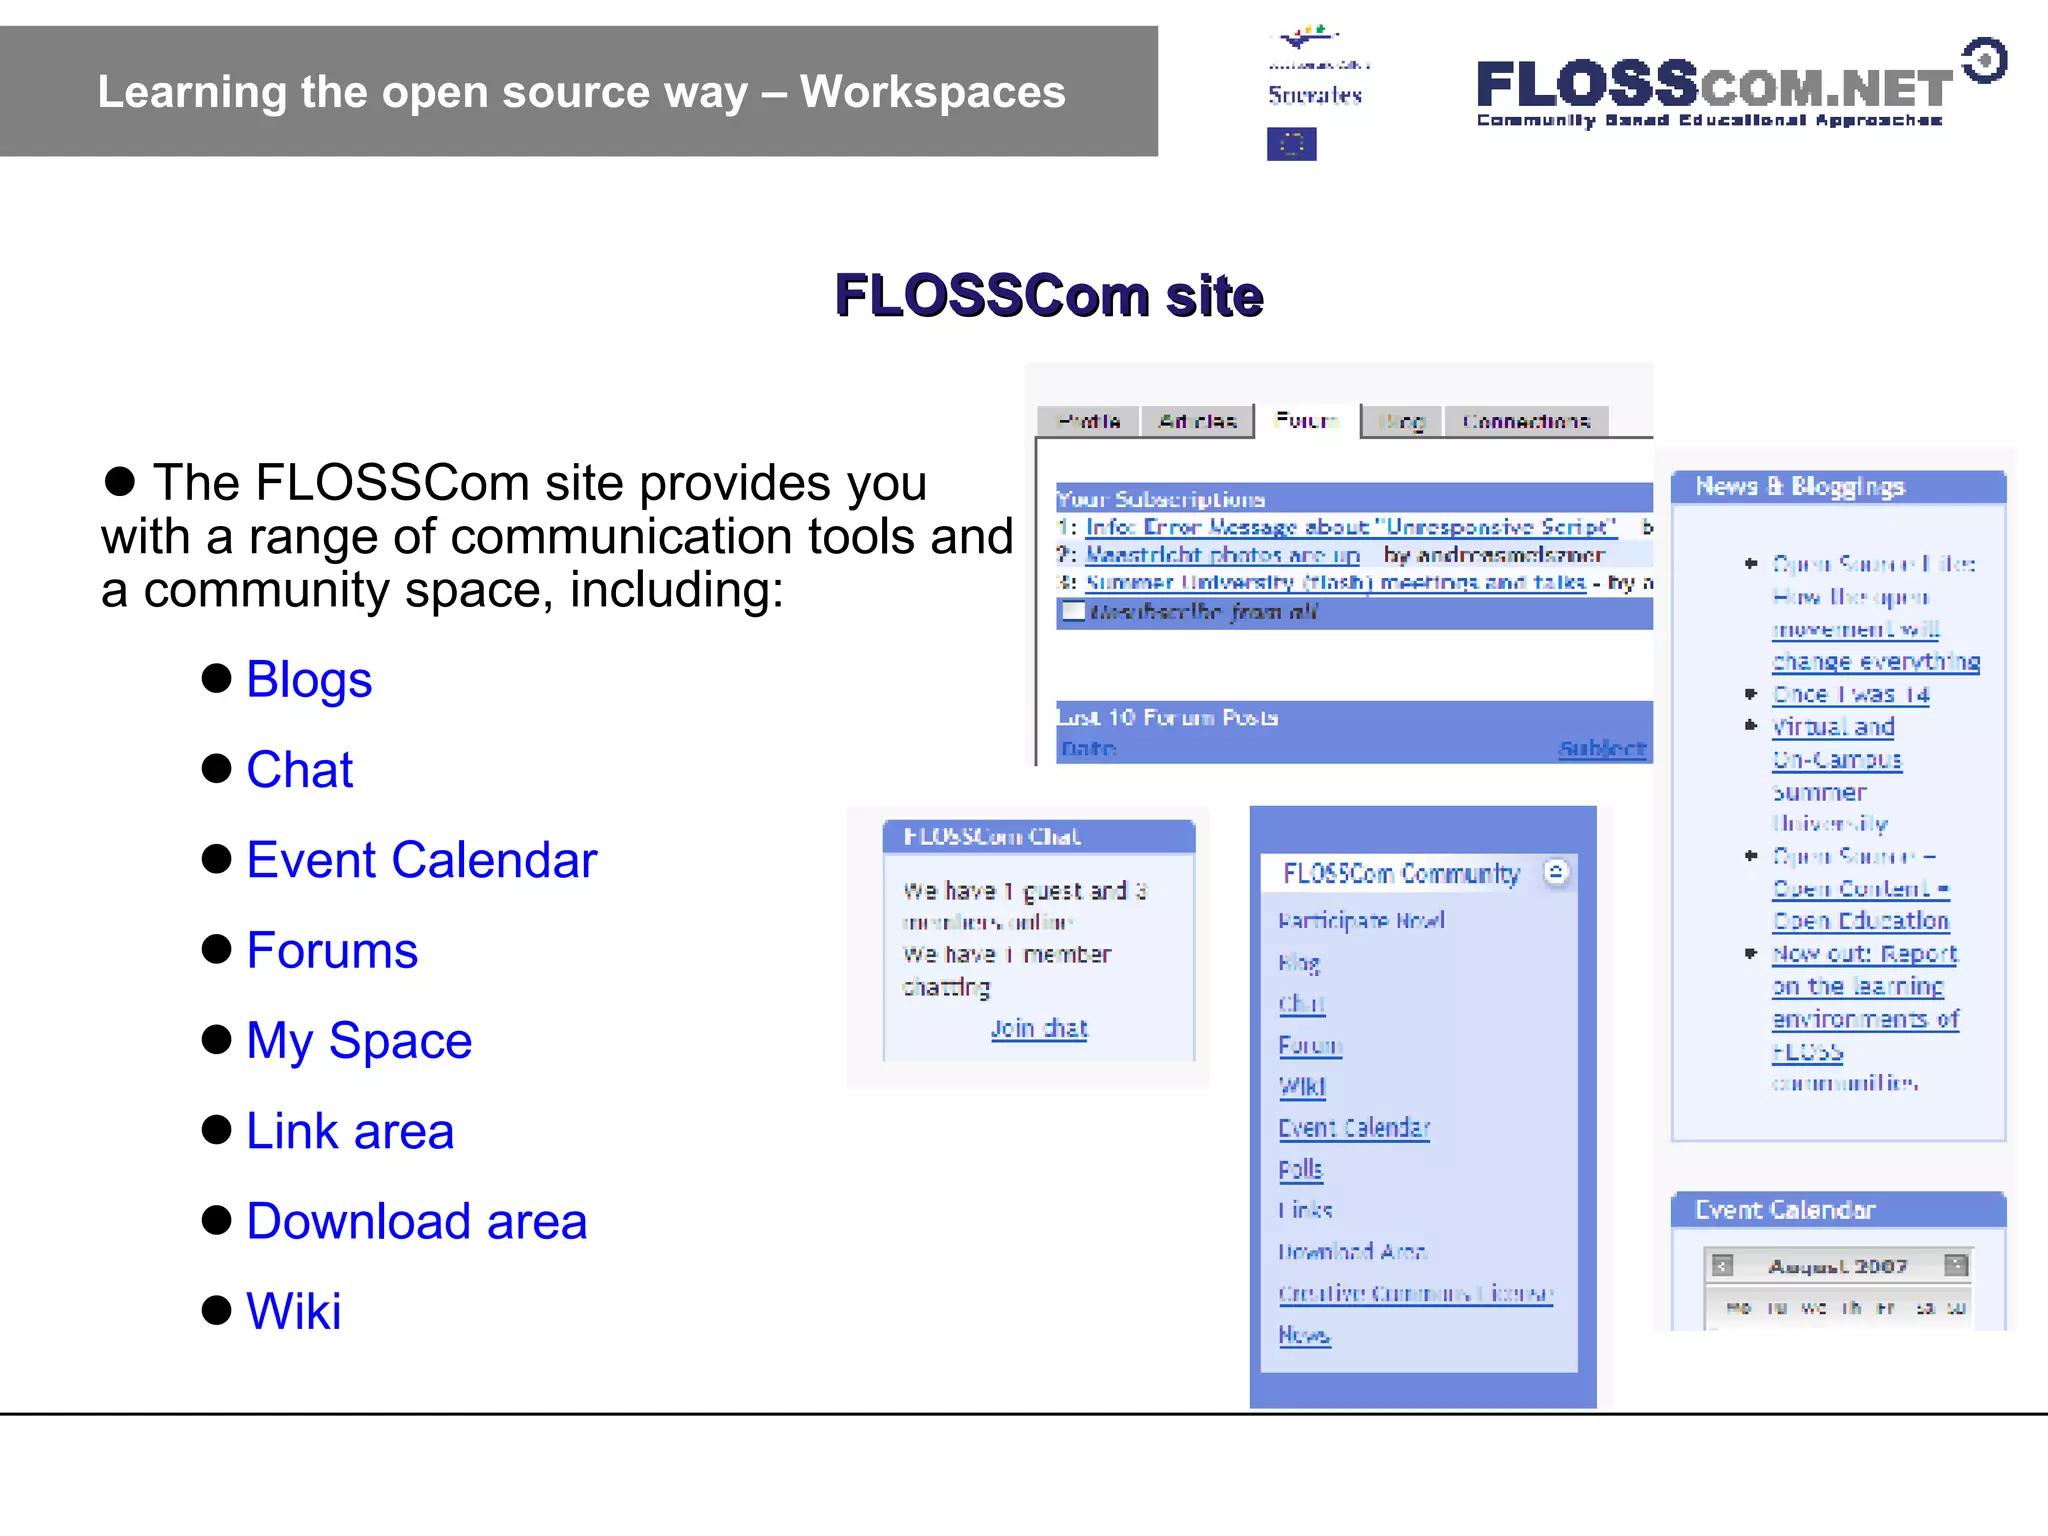Image resolution: width=2048 pixels, height=1536 pixels.
Task: Switch to the Articles tab
Action: point(1198,421)
